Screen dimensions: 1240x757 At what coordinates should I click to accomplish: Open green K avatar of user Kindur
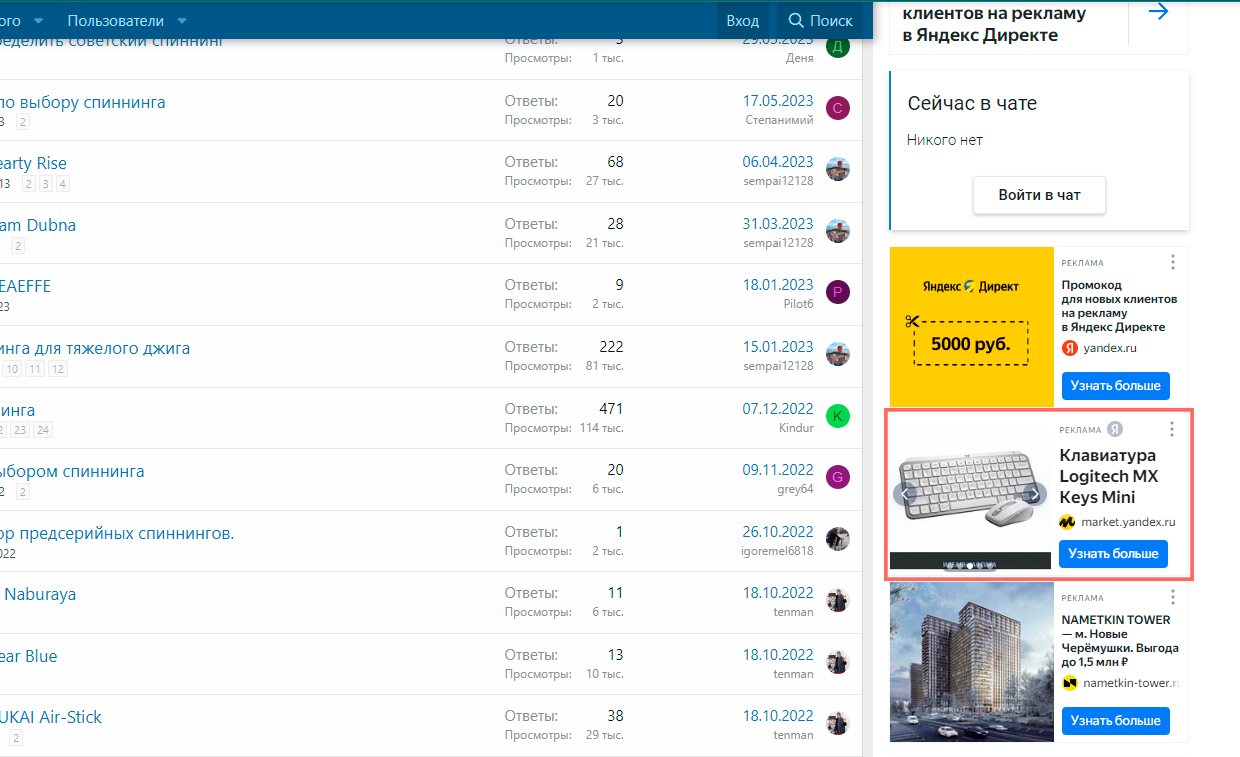(x=838, y=416)
